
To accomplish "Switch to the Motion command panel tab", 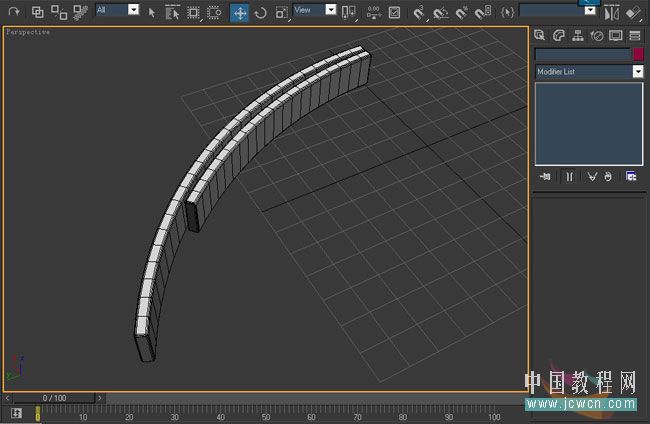I will pyautogui.click(x=597, y=36).
